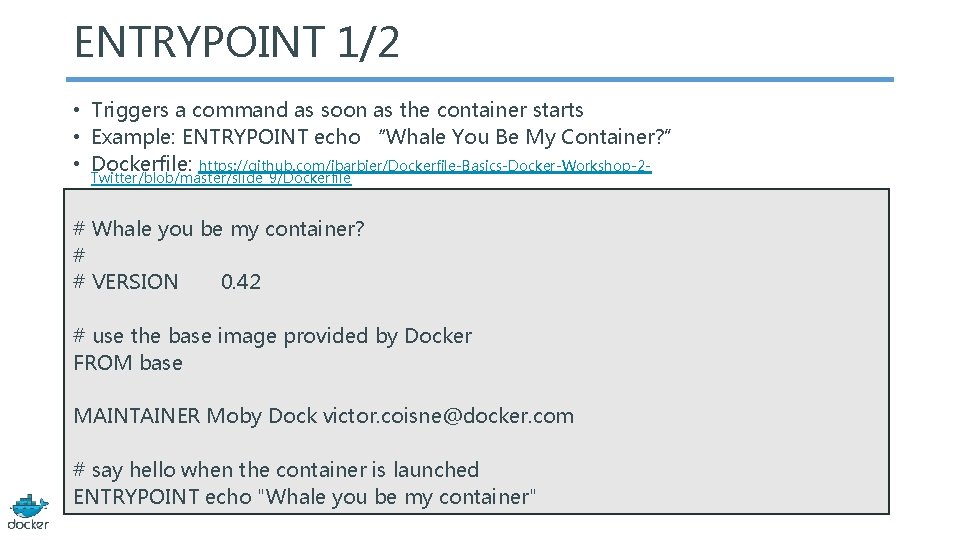Image resolution: width=960 pixels, height=540 pixels.
Task: Click the "# say hello when" comment line
Action: click(276, 470)
